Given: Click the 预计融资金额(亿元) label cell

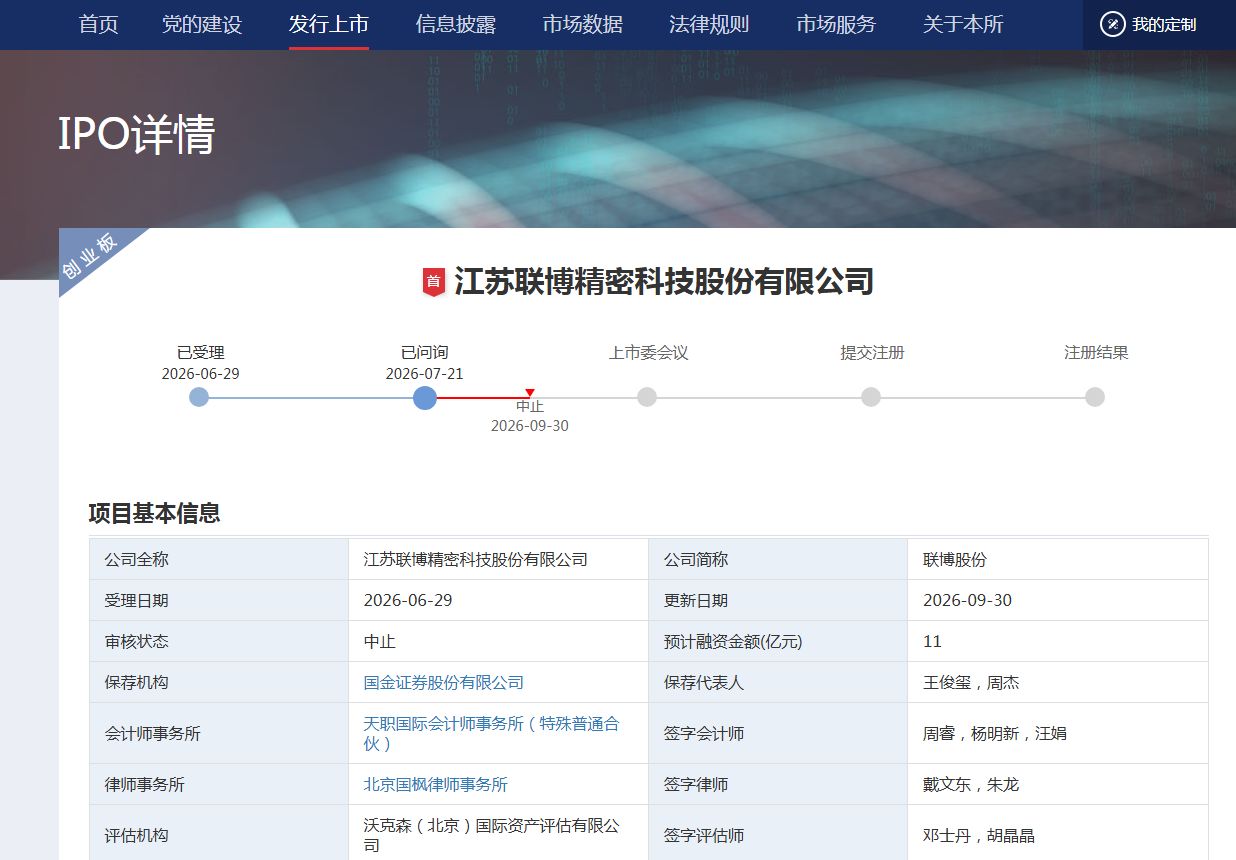Looking at the screenshot, I should [778, 642].
